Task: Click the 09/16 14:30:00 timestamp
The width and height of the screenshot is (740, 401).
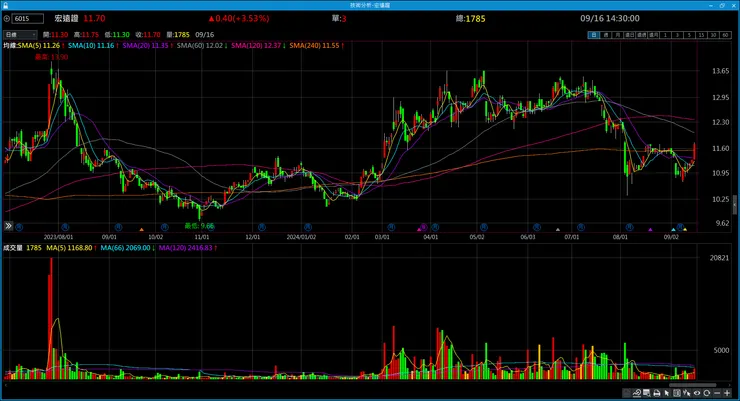Action: (610, 18)
